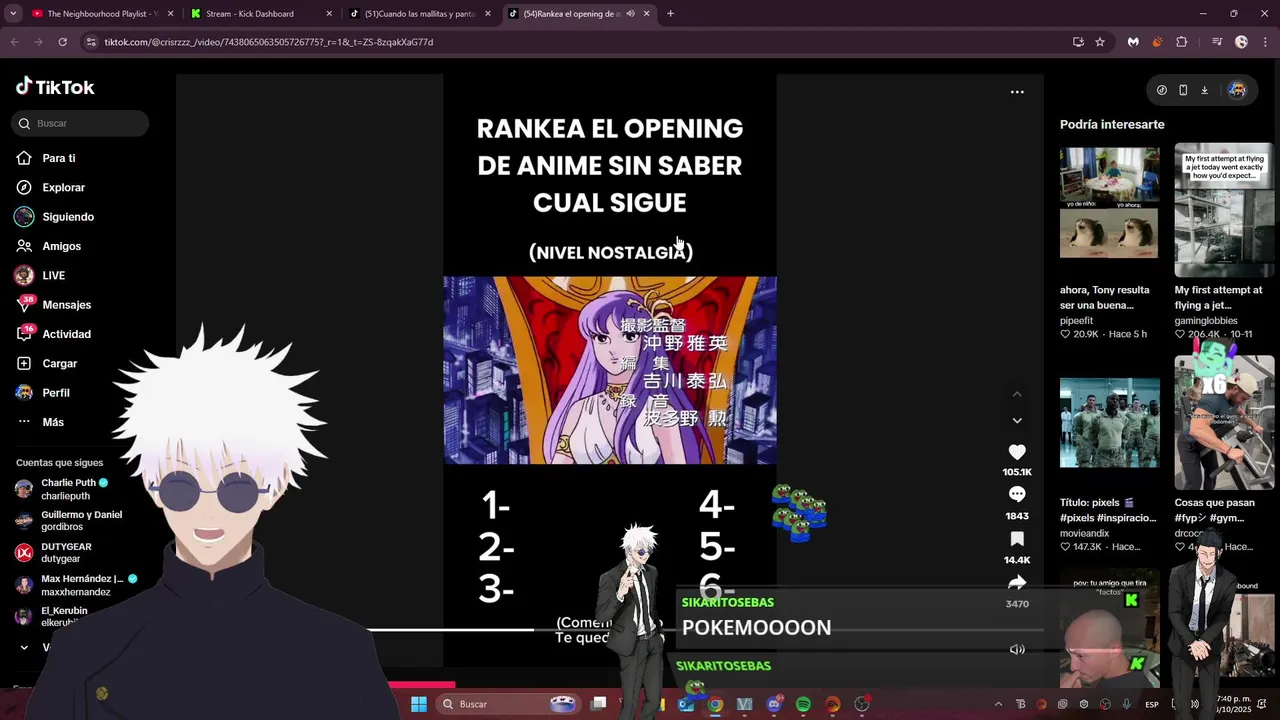Click the pipeefit username link
The height and width of the screenshot is (720, 1280).
click(1077, 321)
